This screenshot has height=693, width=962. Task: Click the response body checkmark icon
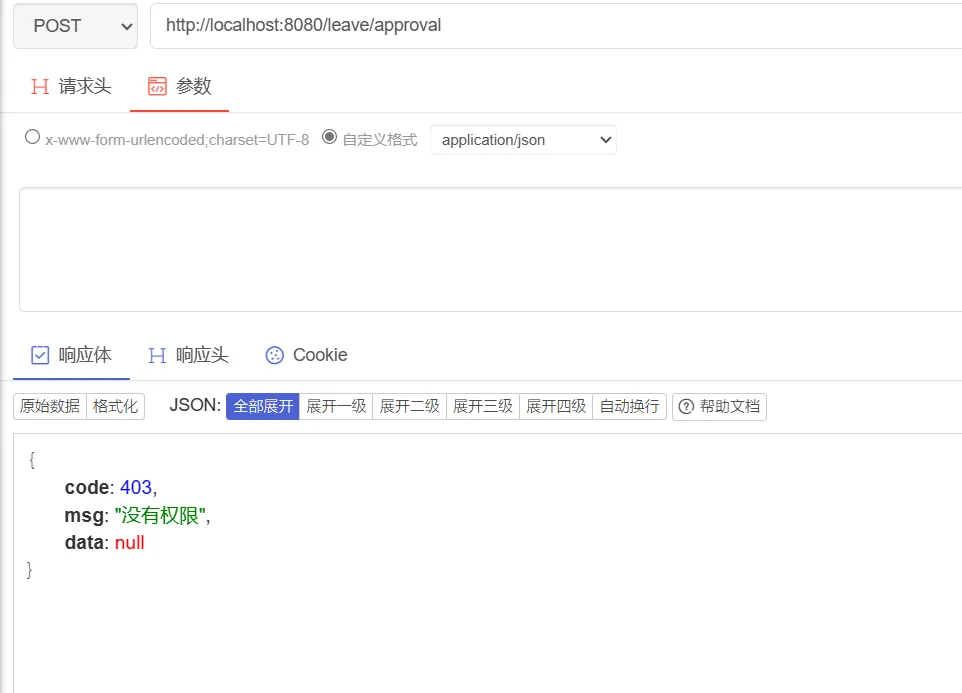40,355
